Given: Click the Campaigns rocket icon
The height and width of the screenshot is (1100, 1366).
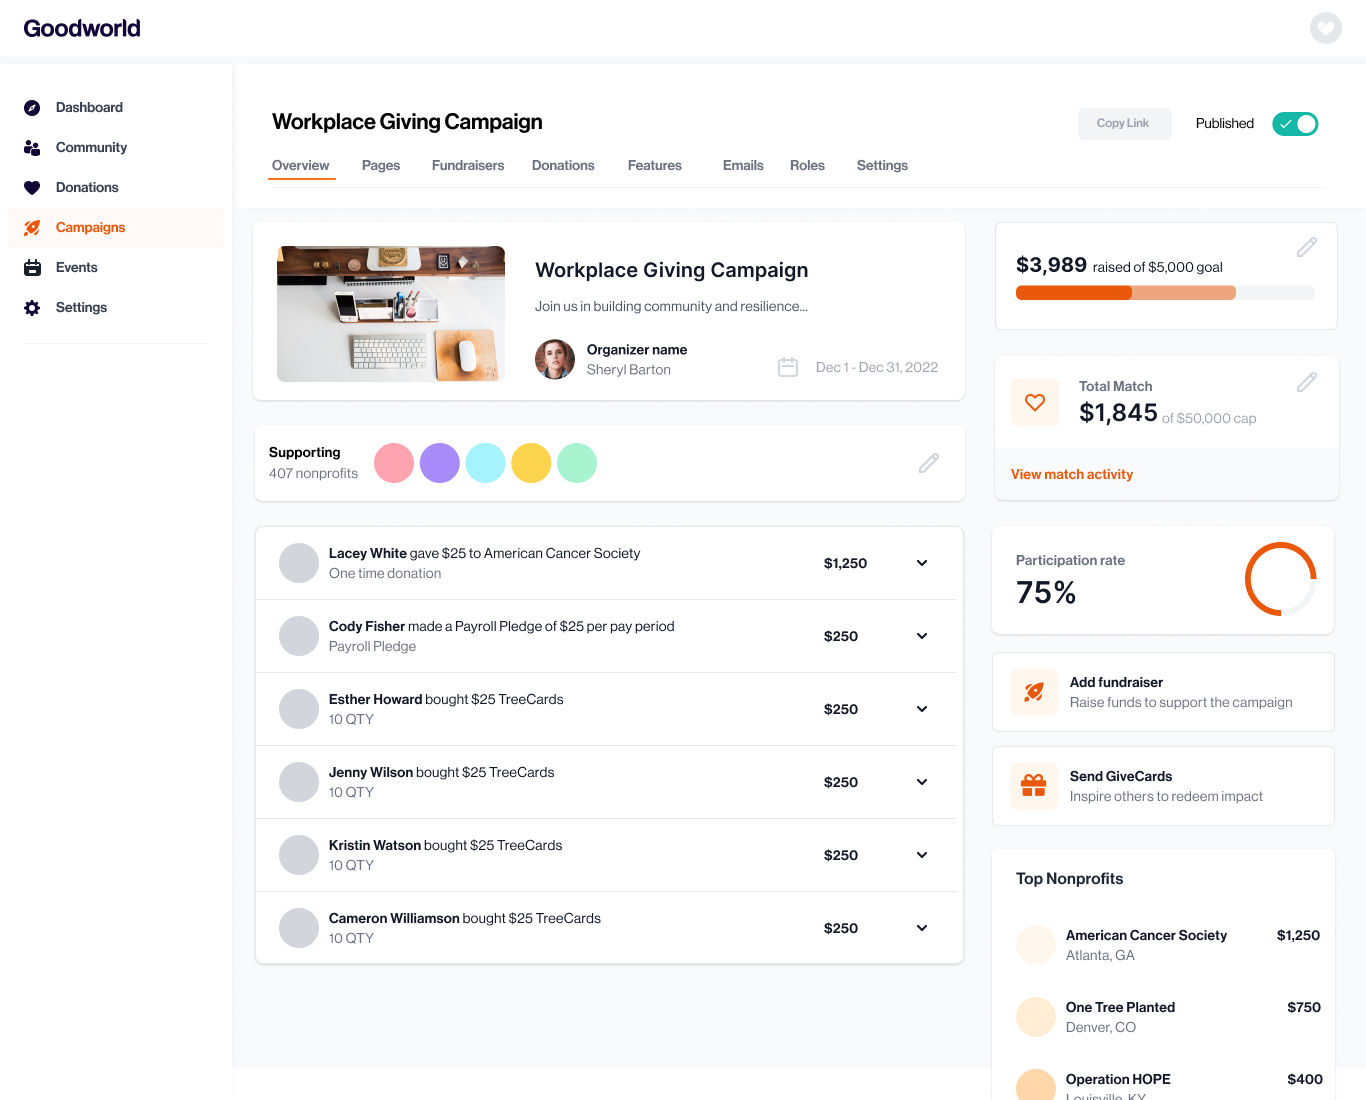Looking at the screenshot, I should (x=33, y=227).
